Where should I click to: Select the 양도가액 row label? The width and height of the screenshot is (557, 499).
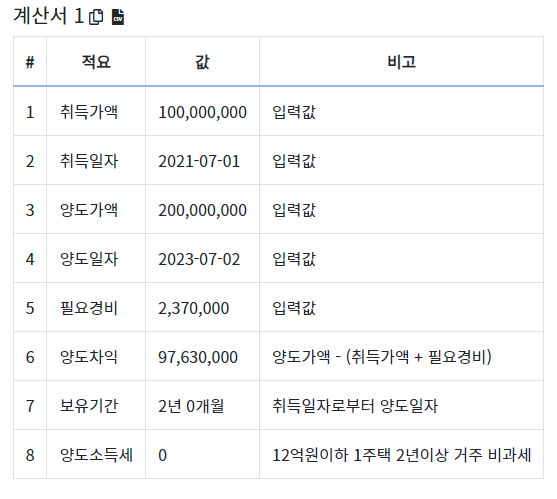tap(89, 210)
